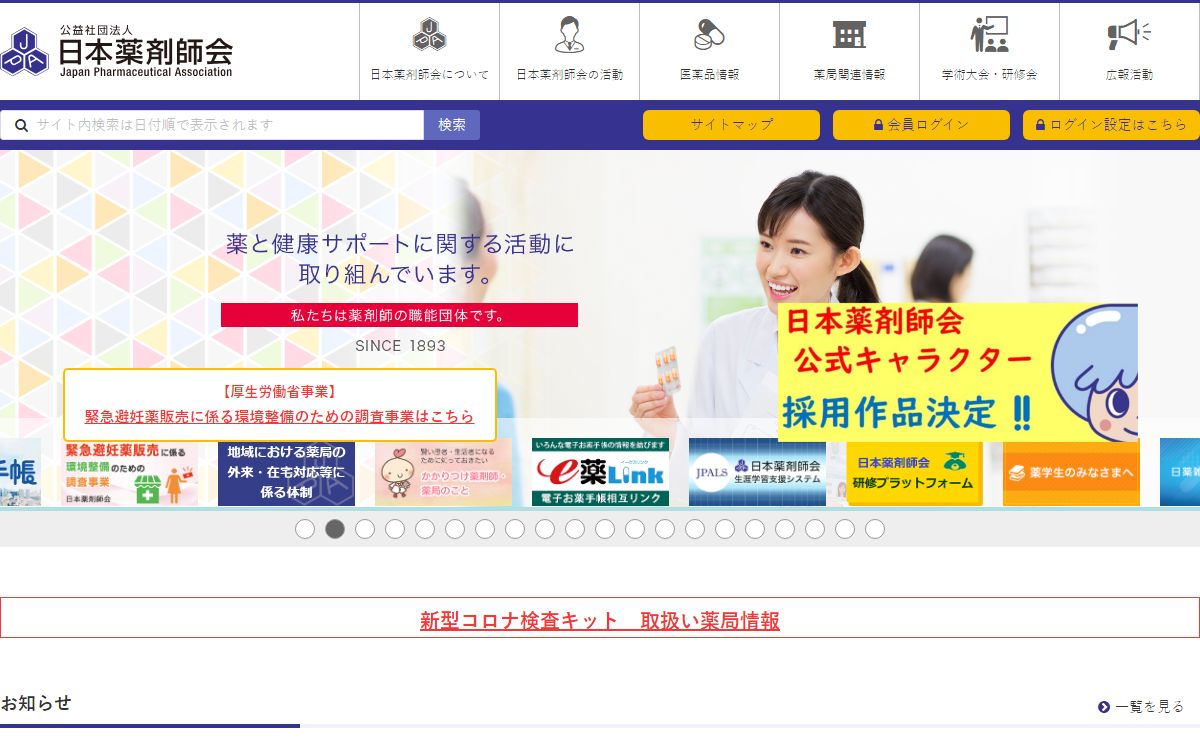Select the last carousel dot indicator

(x=875, y=529)
